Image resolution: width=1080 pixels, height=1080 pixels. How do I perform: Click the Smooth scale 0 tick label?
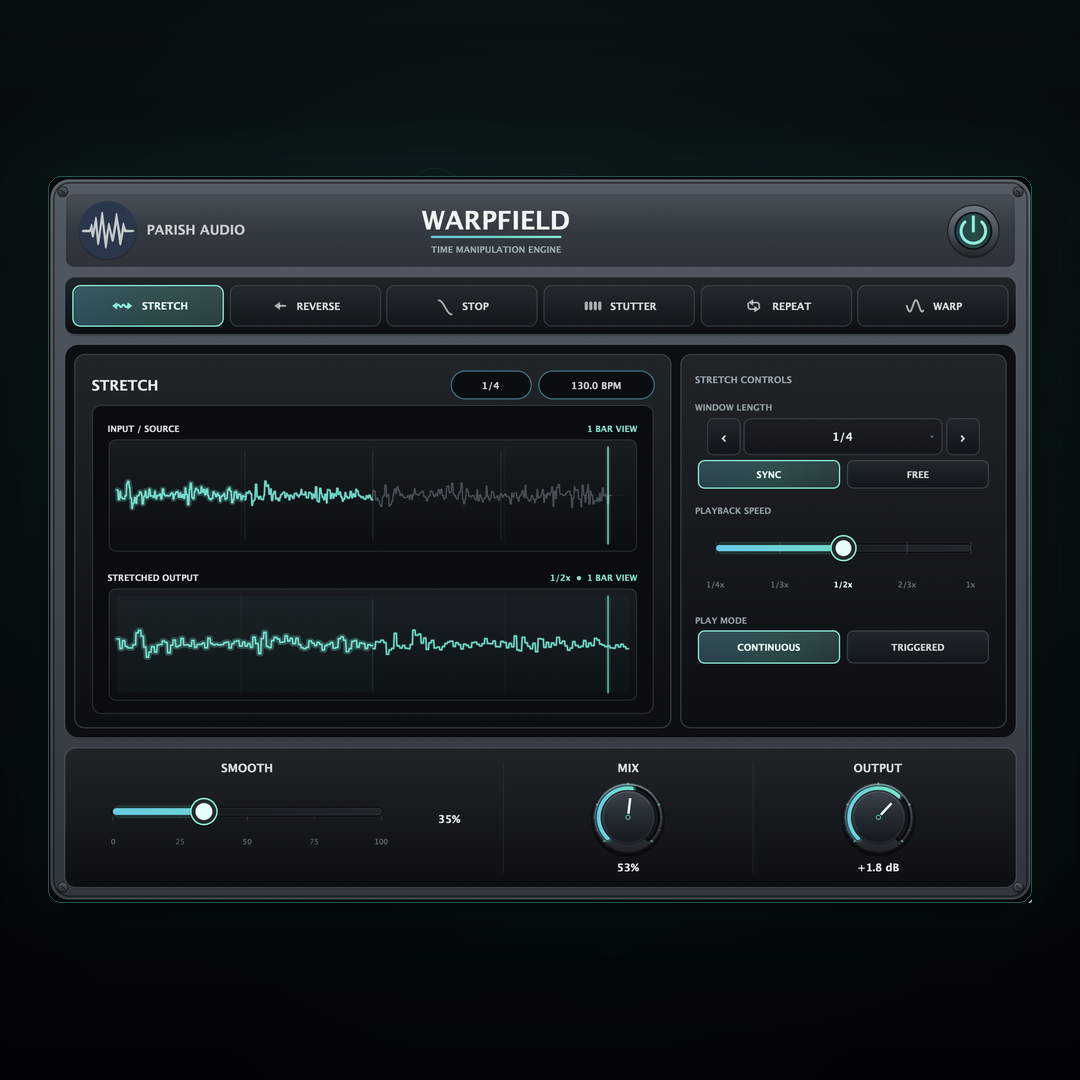pyautogui.click(x=113, y=842)
